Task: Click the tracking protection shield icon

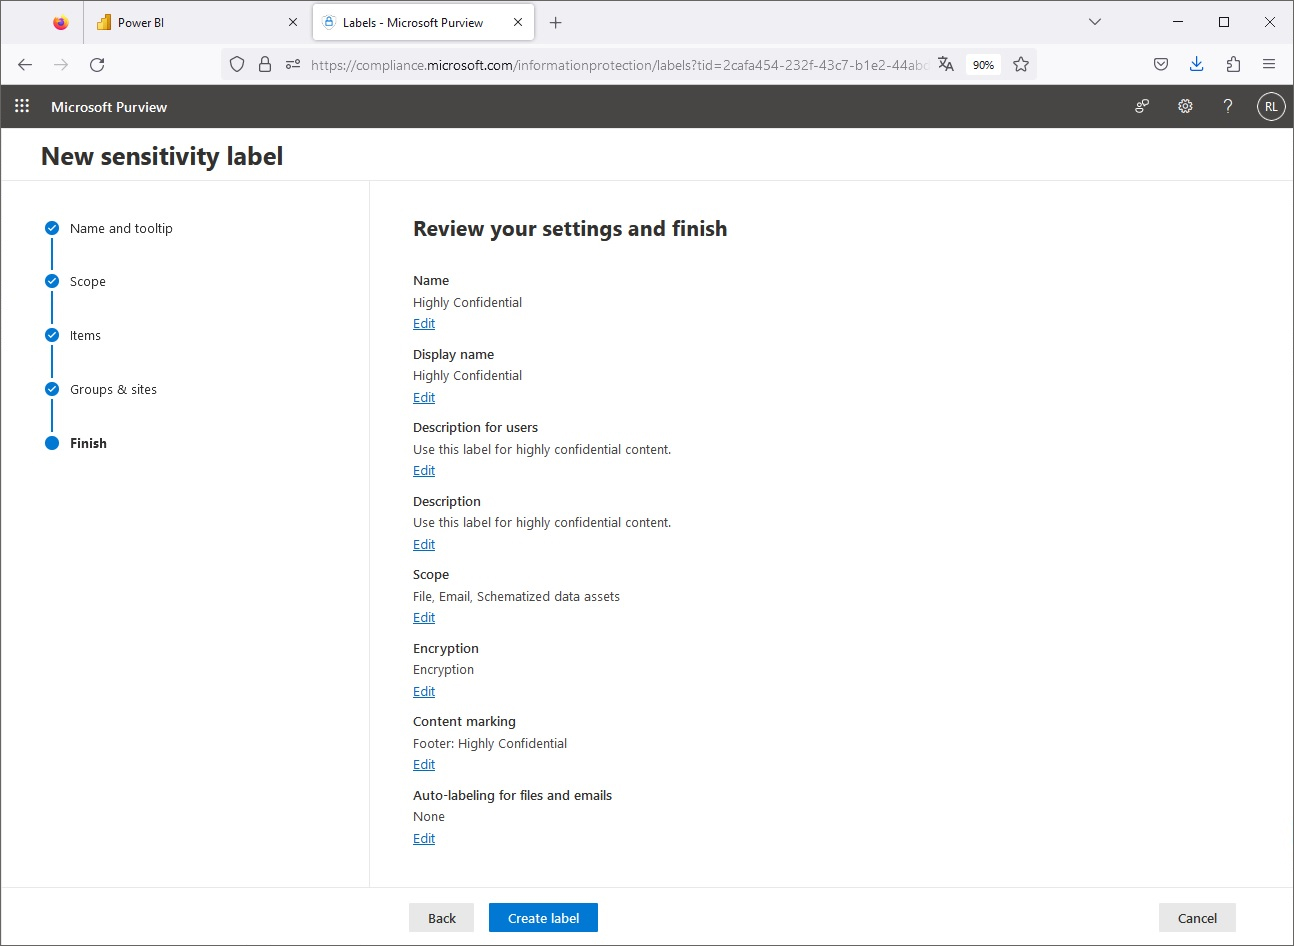Action: 236,63
